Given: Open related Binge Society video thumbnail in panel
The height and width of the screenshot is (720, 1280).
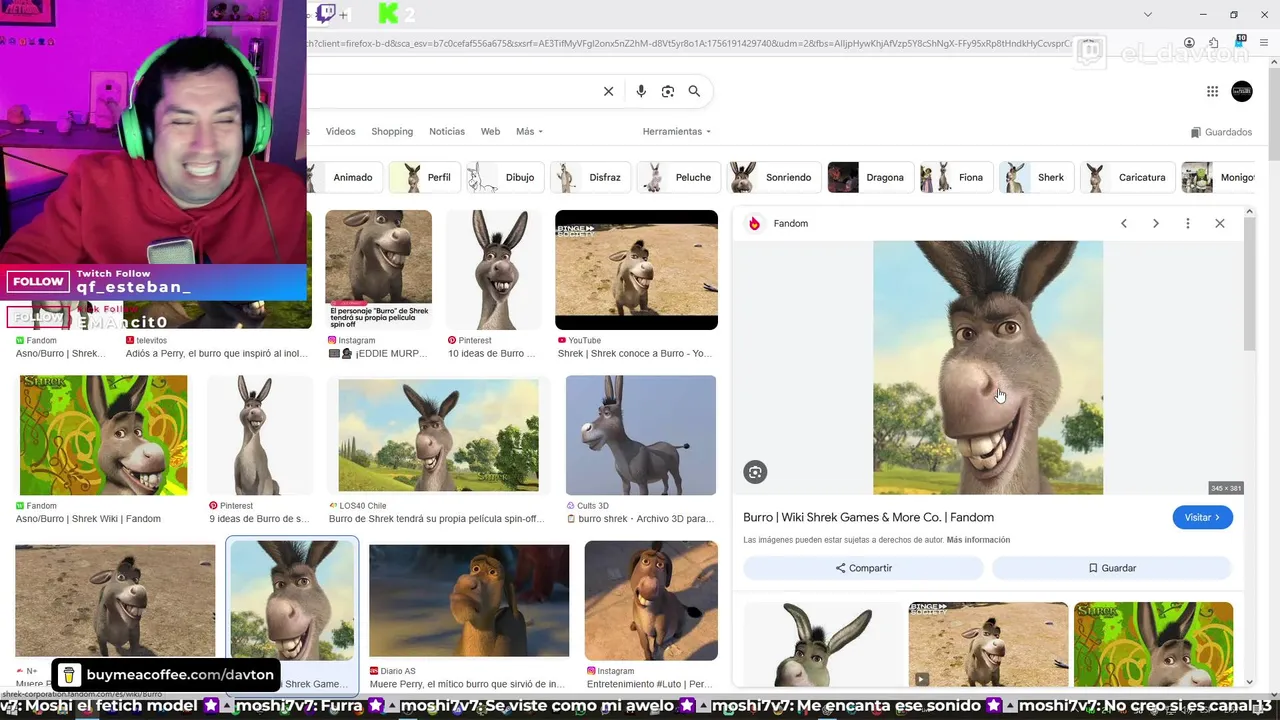Looking at the screenshot, I should 988,645.
